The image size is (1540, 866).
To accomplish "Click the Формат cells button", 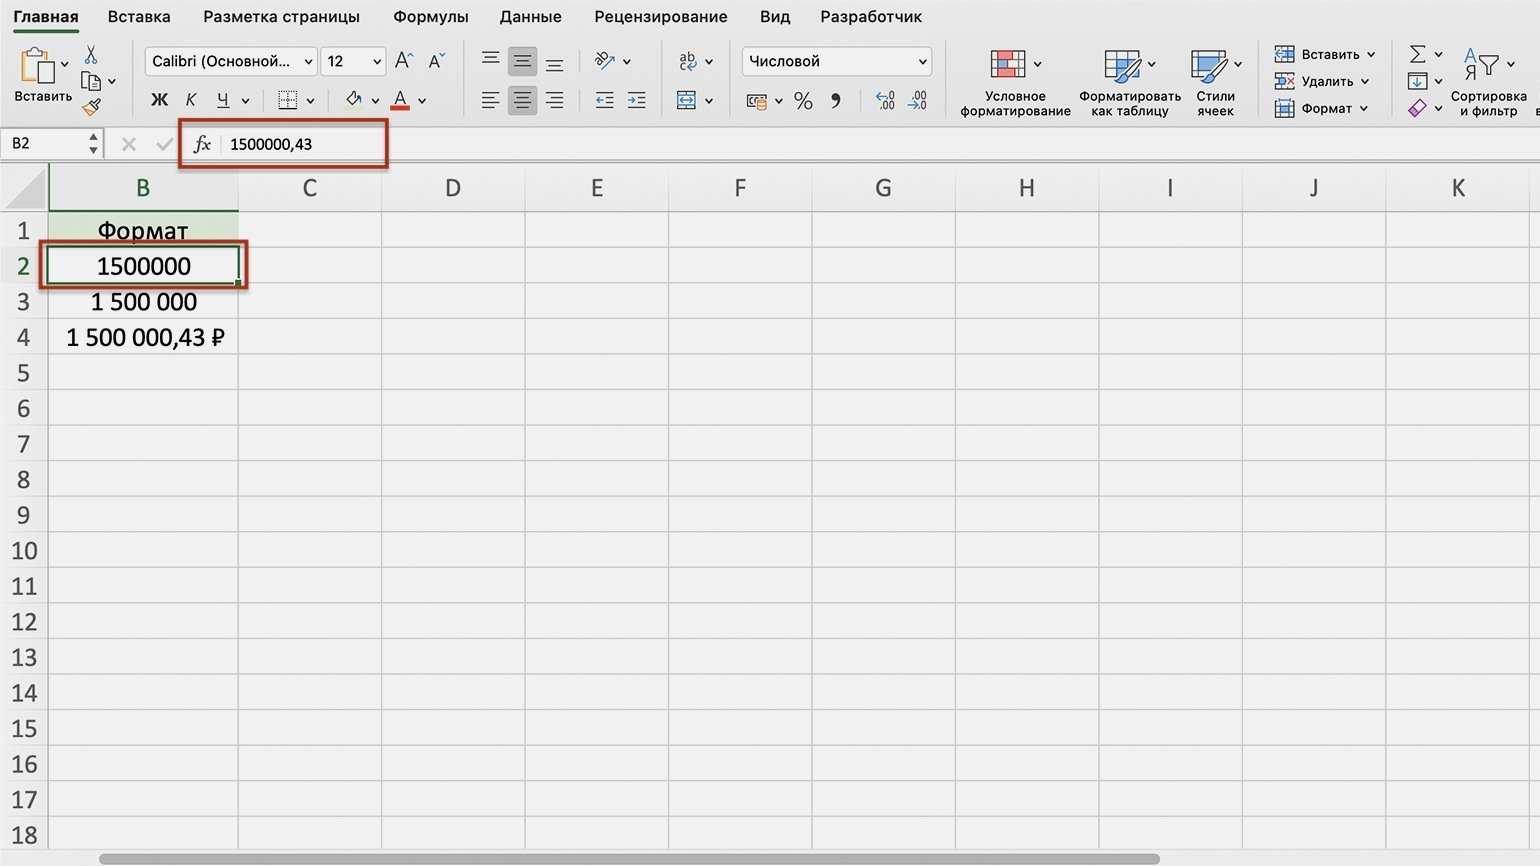I will click(x=1320, y=108).
